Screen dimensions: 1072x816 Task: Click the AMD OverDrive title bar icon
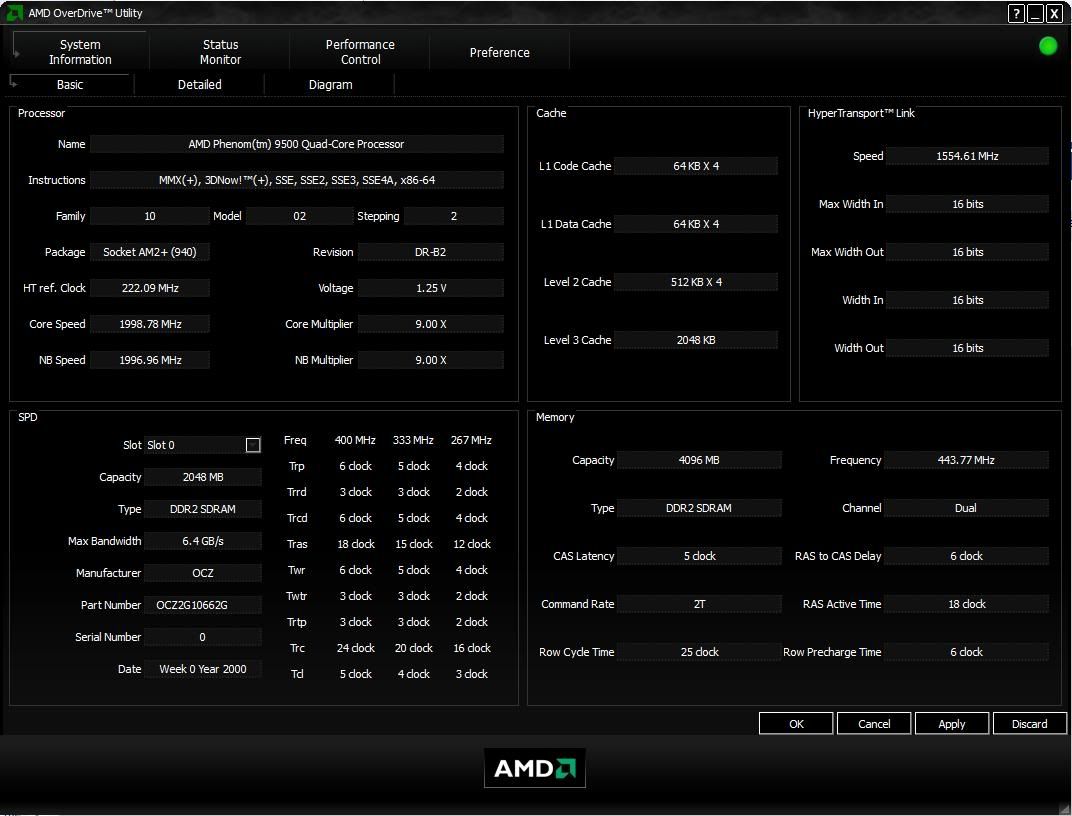15,13
